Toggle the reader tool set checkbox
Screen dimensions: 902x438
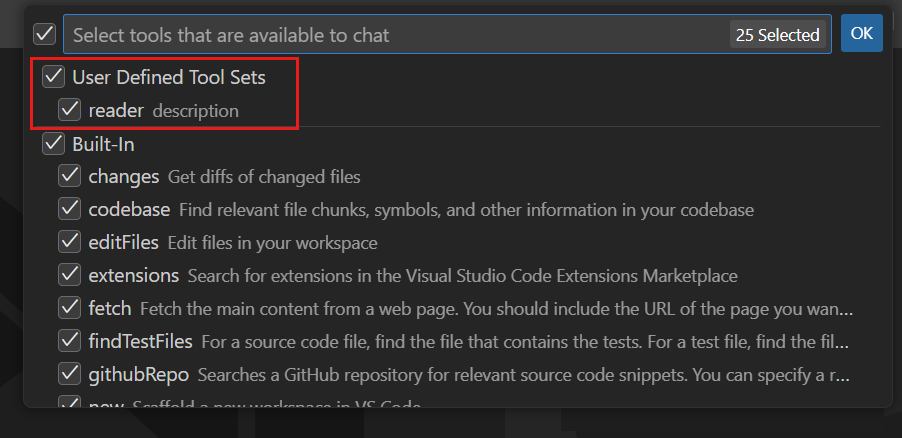point(69,110)
